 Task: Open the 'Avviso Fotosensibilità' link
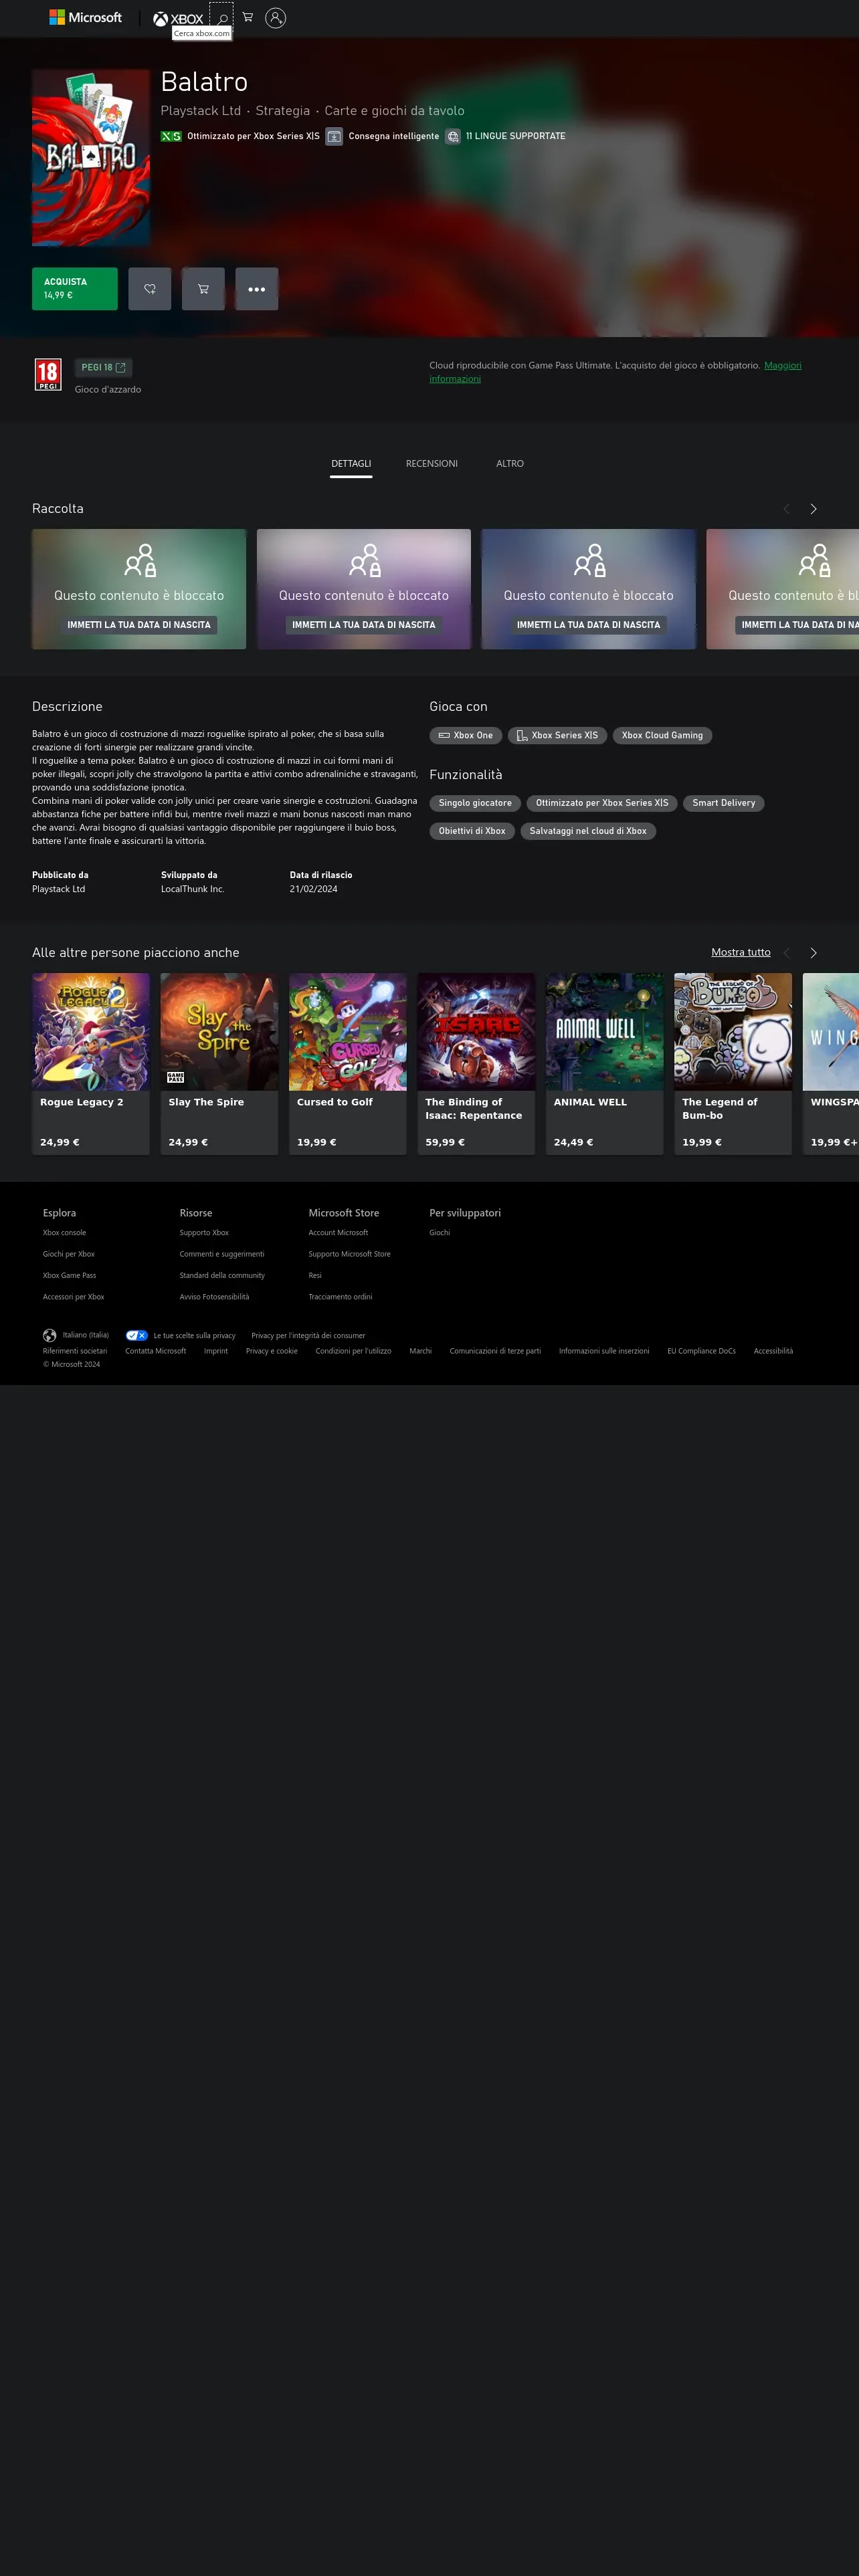(x=215, y=1297)
